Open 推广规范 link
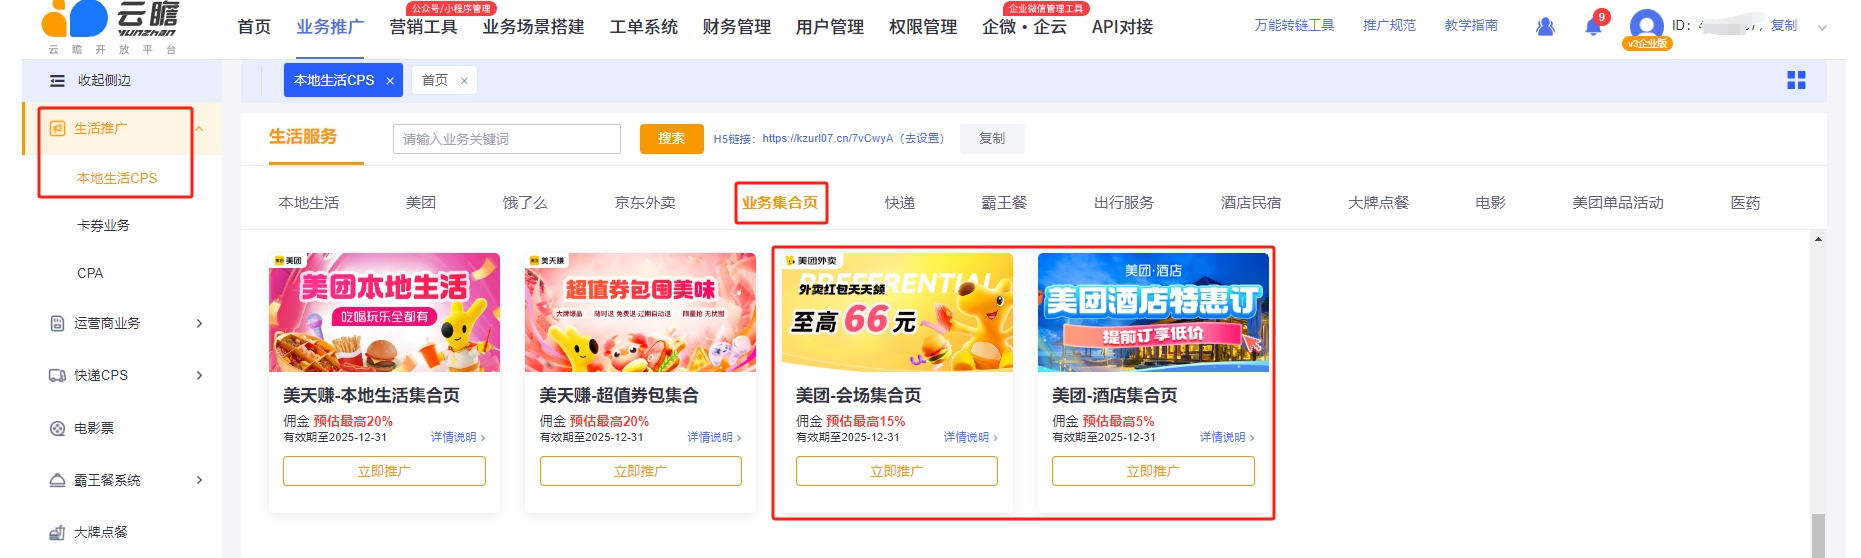The height and width of the screenshot is (558, 1861). click(x=1389, y=26)
